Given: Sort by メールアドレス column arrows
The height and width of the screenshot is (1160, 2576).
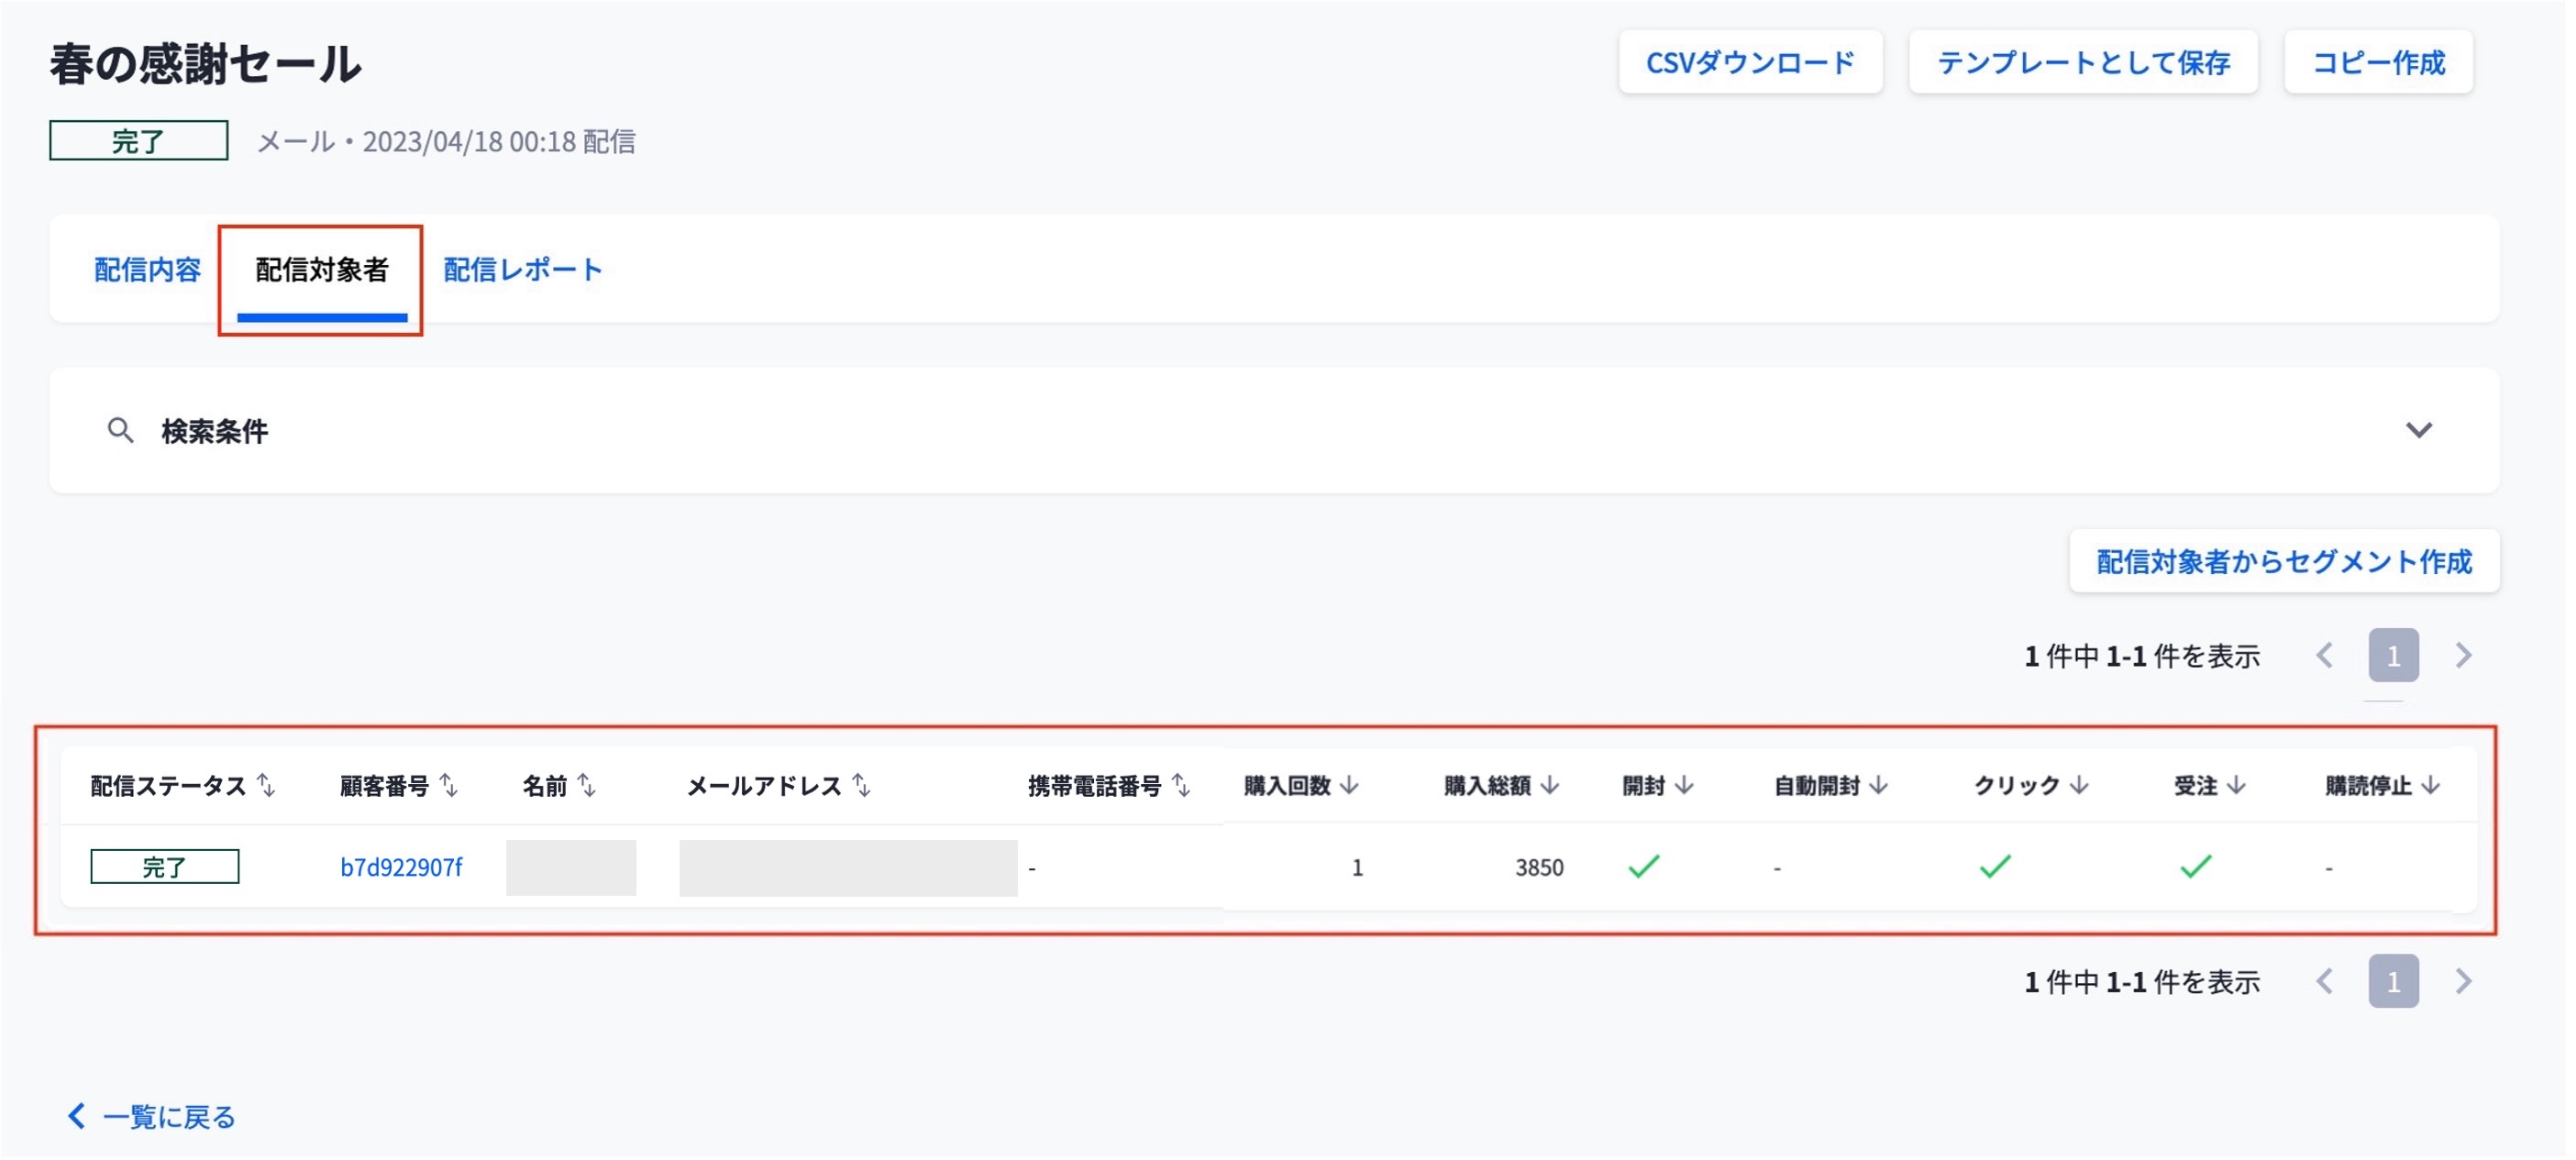Looking at the screenshot, I should 862,786.
